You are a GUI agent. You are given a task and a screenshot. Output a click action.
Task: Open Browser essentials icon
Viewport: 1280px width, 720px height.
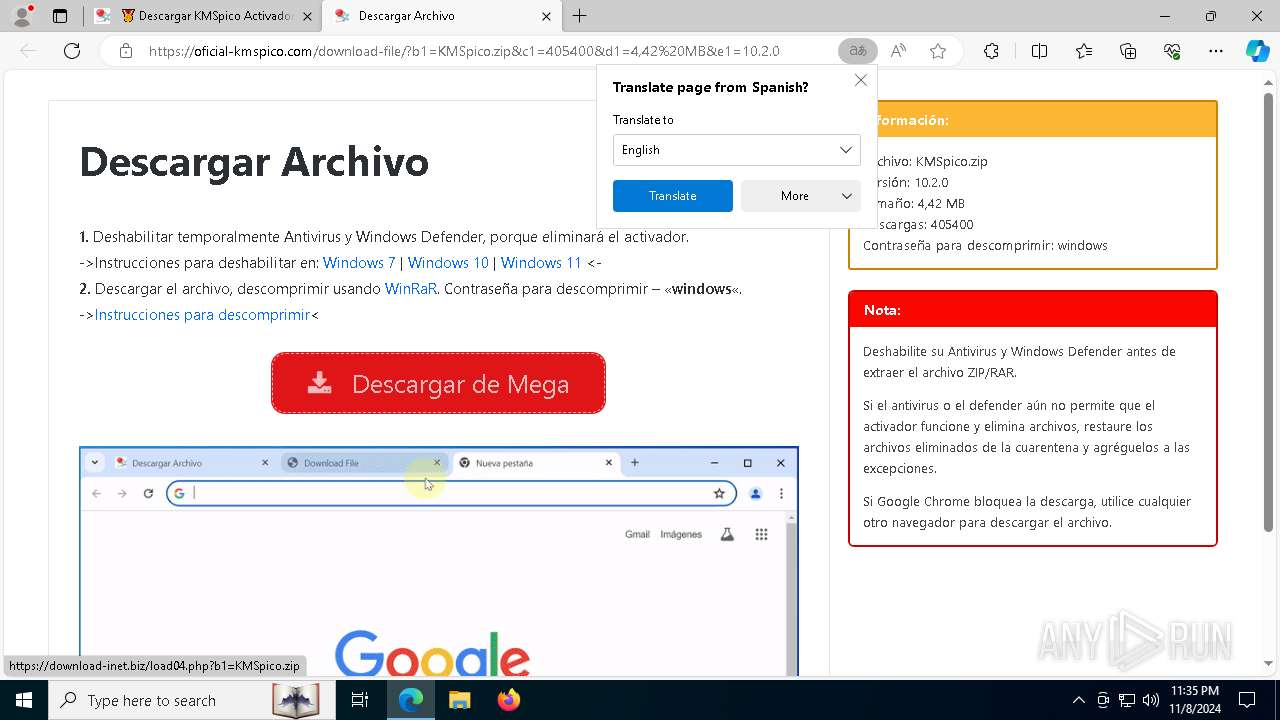click(x=1172, y=51)
